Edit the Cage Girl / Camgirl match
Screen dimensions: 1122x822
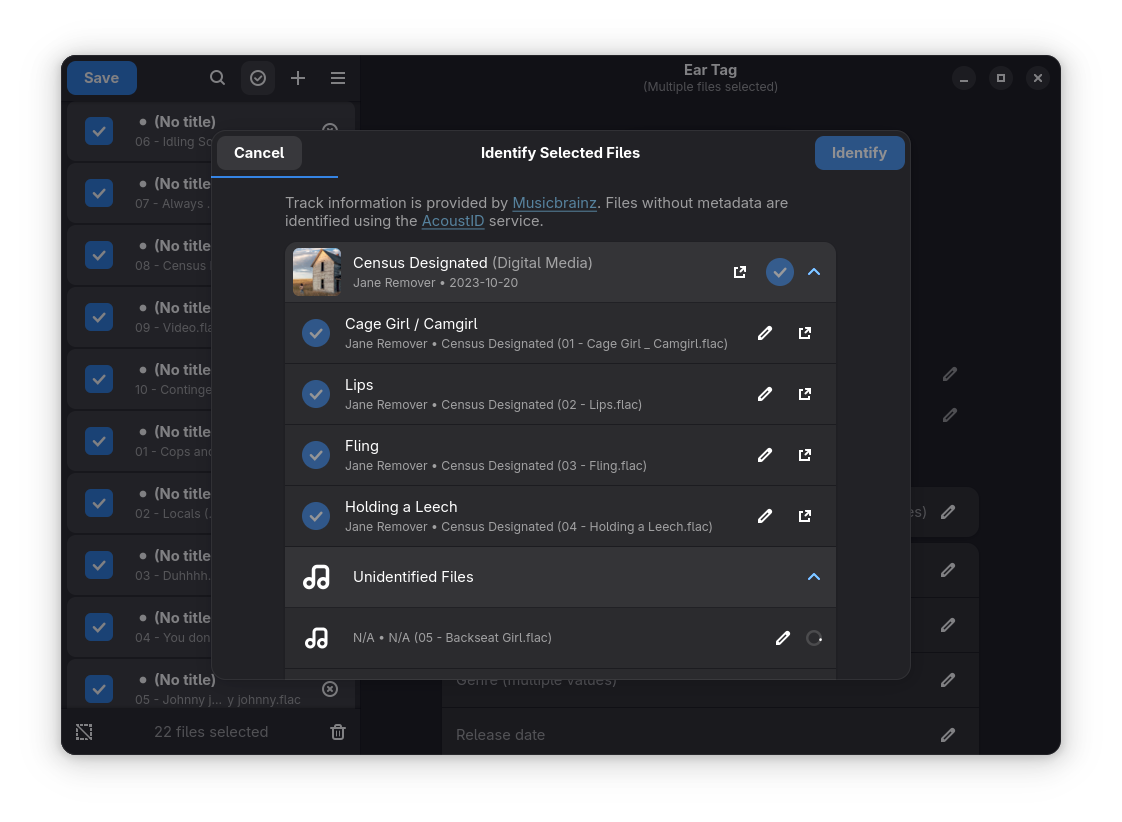tap(765, 333)
